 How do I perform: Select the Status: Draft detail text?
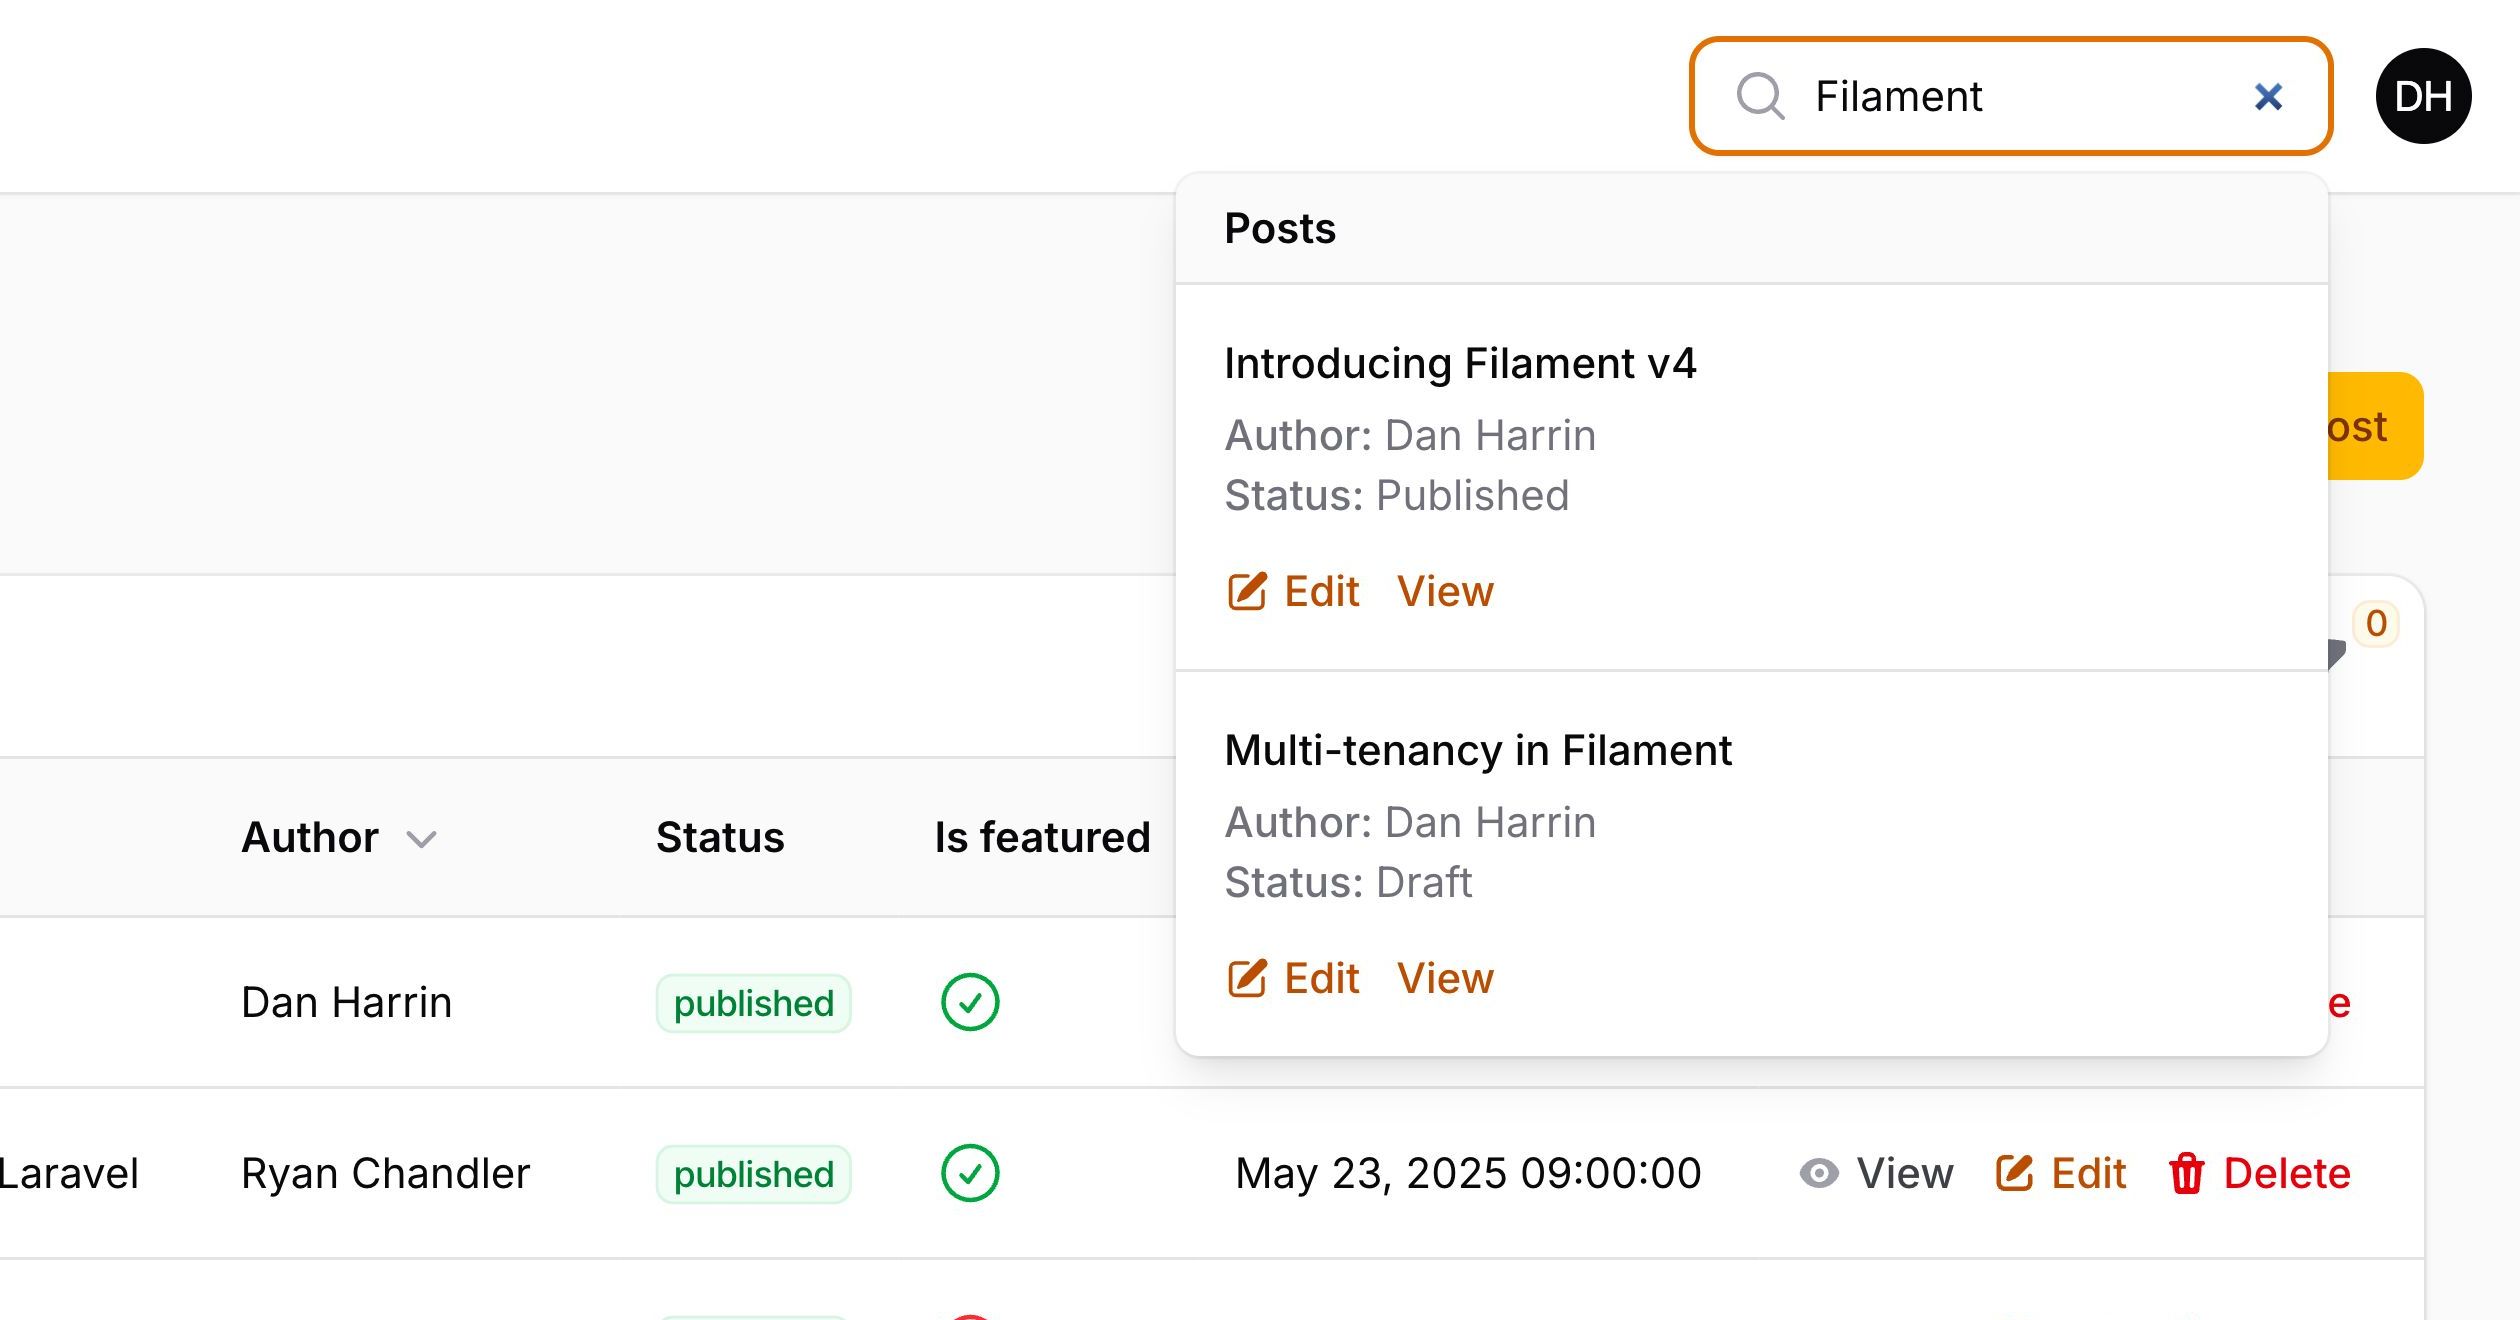tap(1348, 882)
